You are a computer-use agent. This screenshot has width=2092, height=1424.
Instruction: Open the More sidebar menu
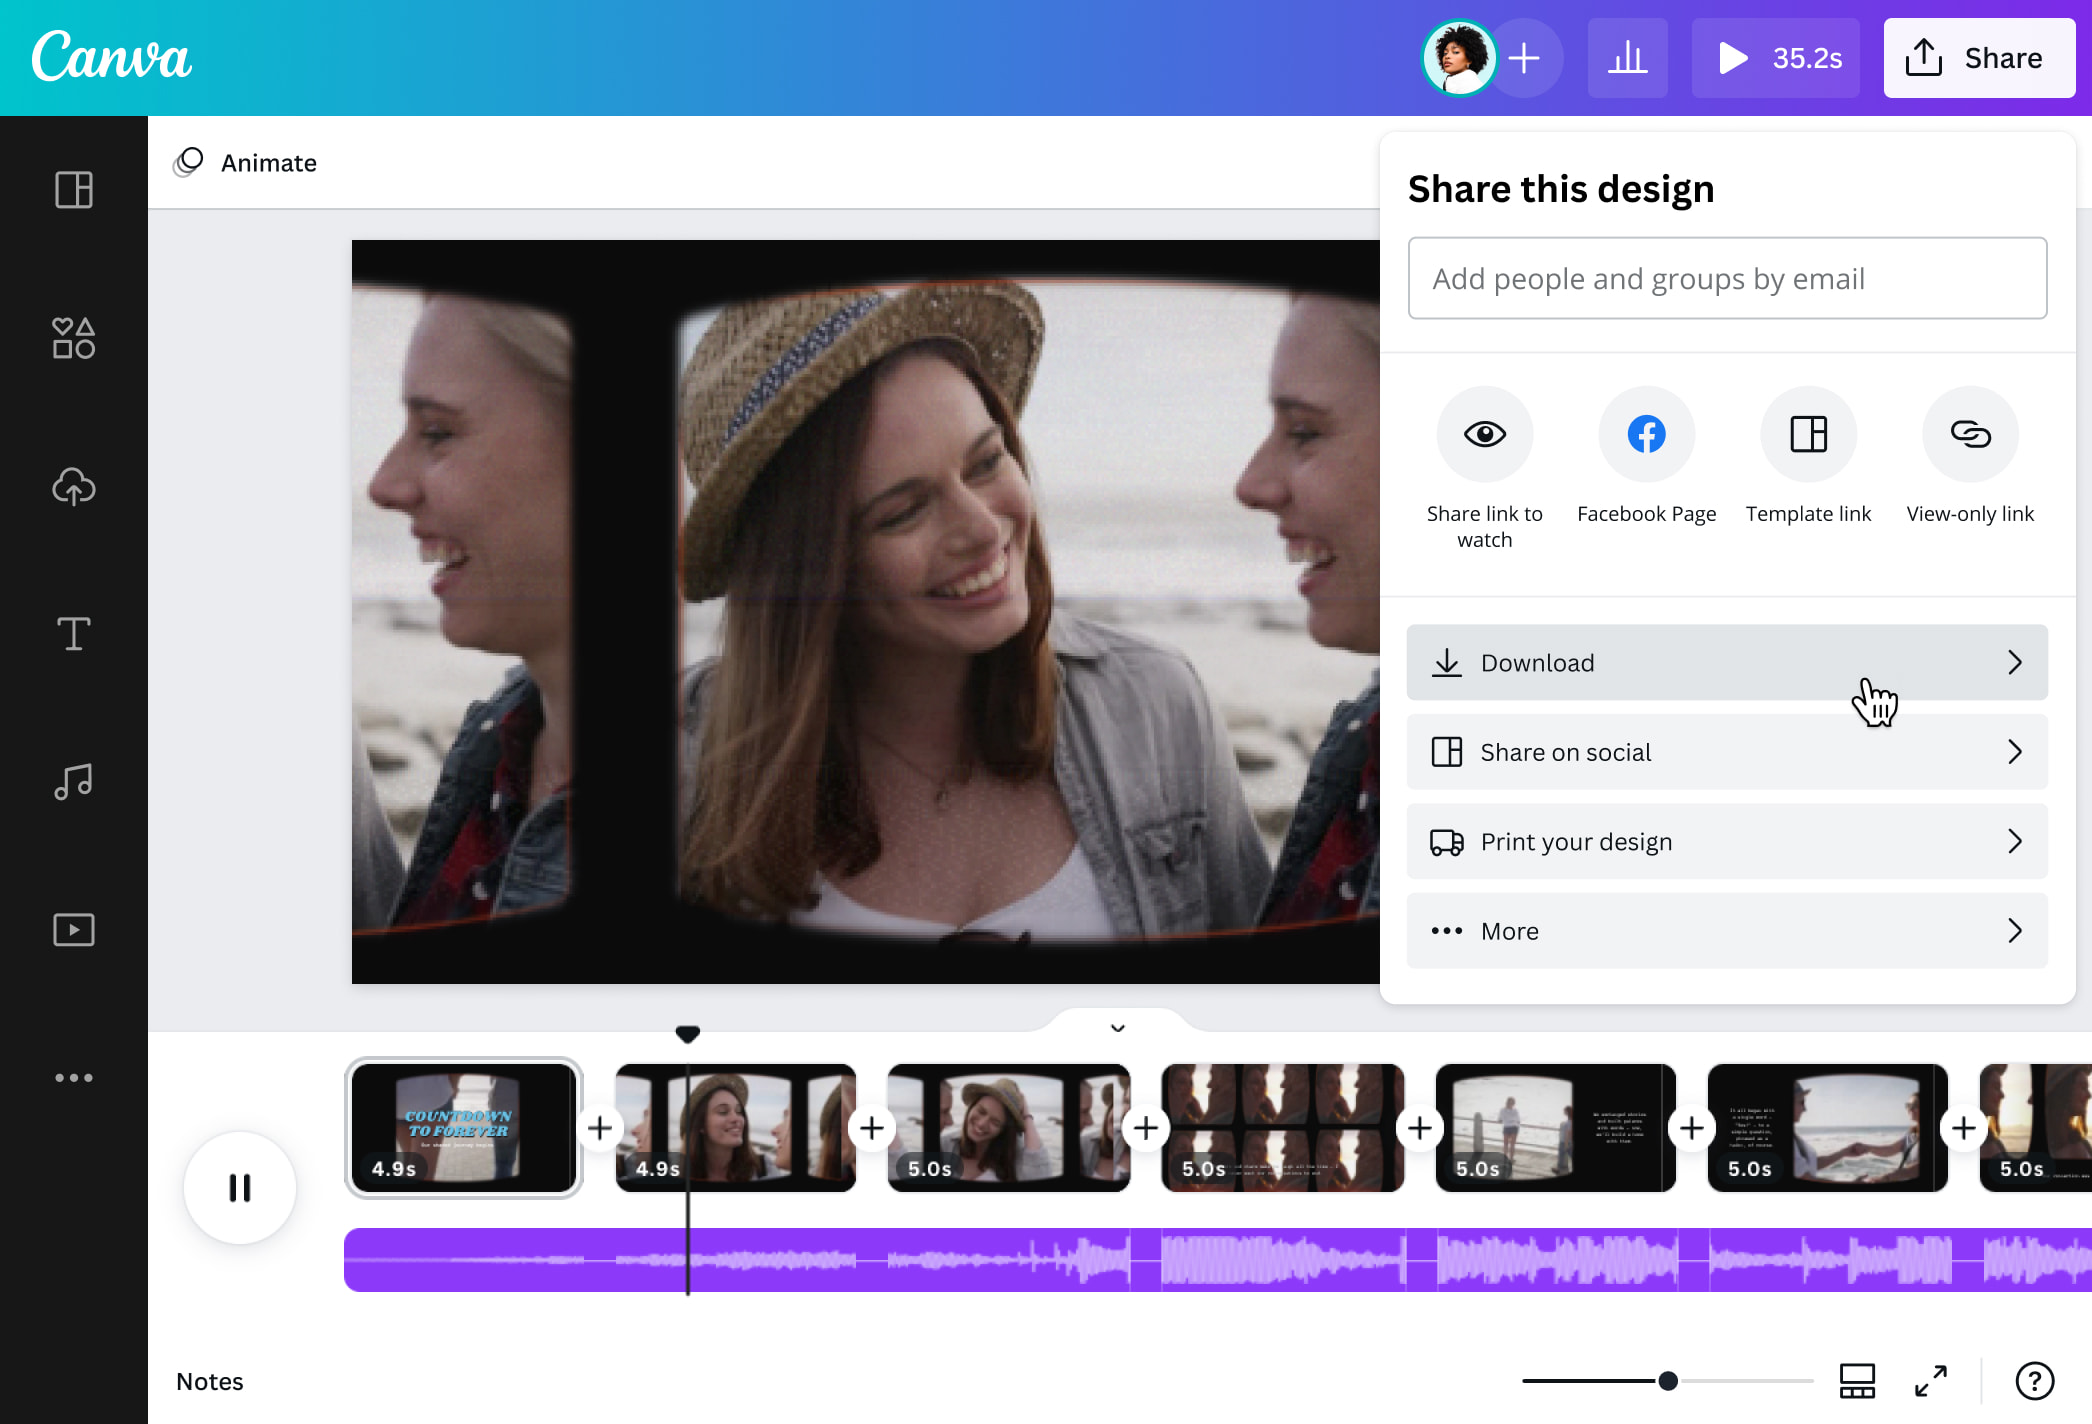click(x=73, y=1077)
